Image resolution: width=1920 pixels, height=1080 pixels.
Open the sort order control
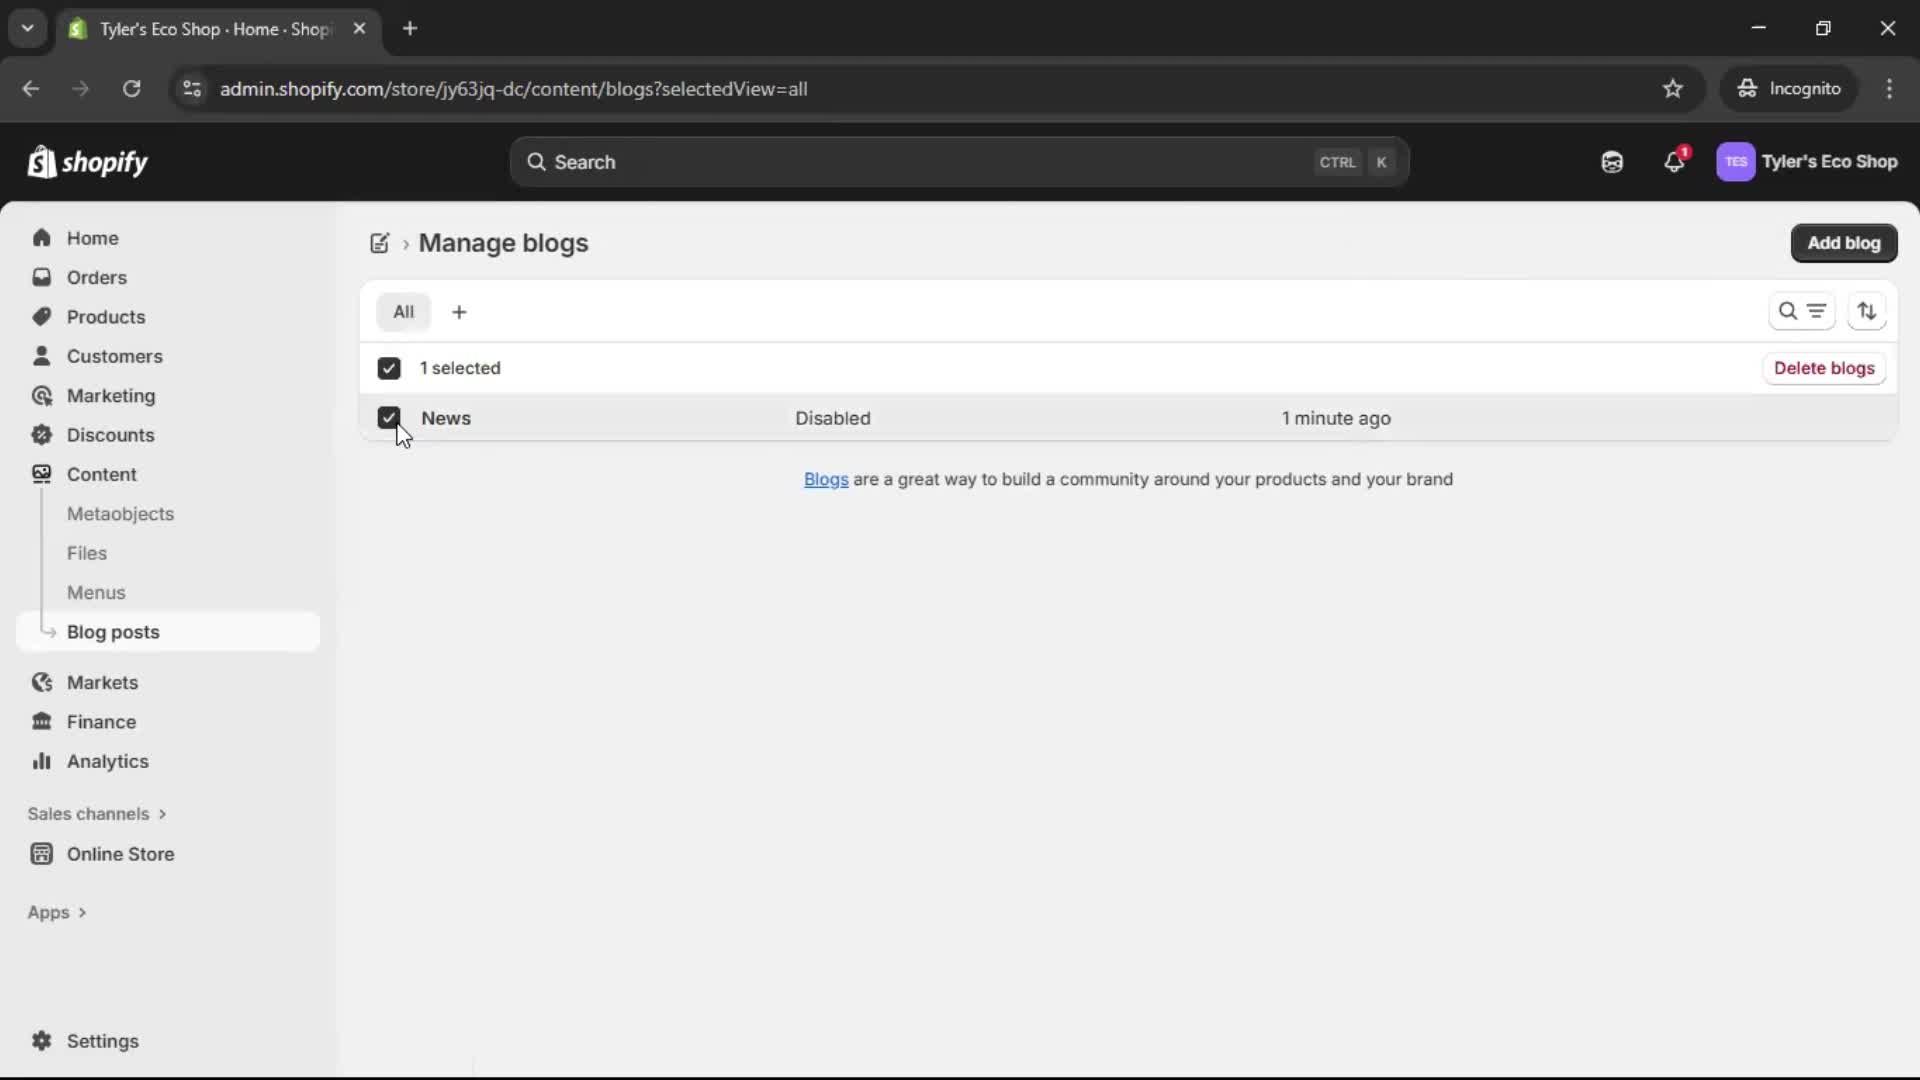tap(1868, 311)
